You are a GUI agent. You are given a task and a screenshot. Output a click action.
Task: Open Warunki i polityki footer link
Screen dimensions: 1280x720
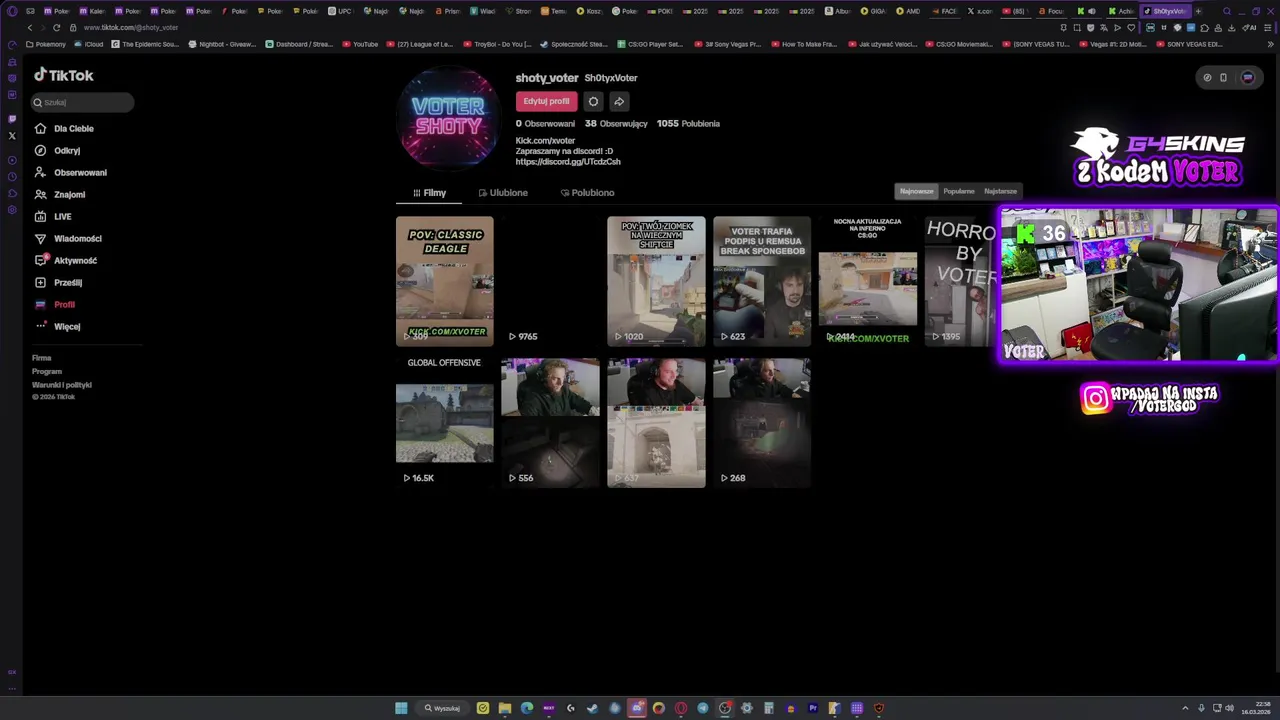point(62,385)
